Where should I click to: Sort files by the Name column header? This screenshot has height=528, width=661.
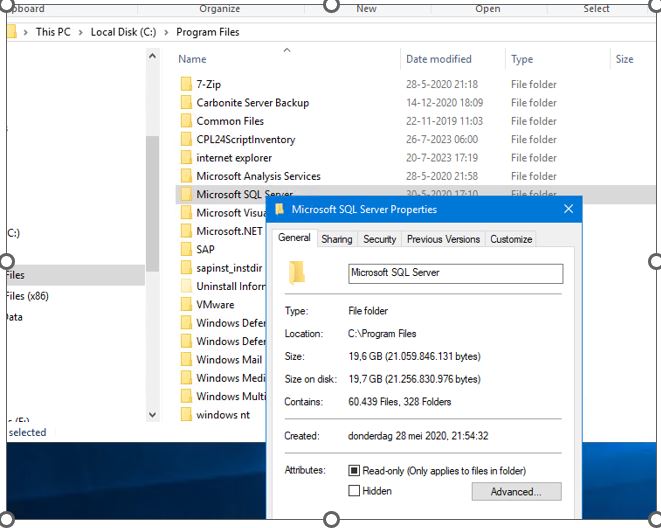tap(192, 59)
